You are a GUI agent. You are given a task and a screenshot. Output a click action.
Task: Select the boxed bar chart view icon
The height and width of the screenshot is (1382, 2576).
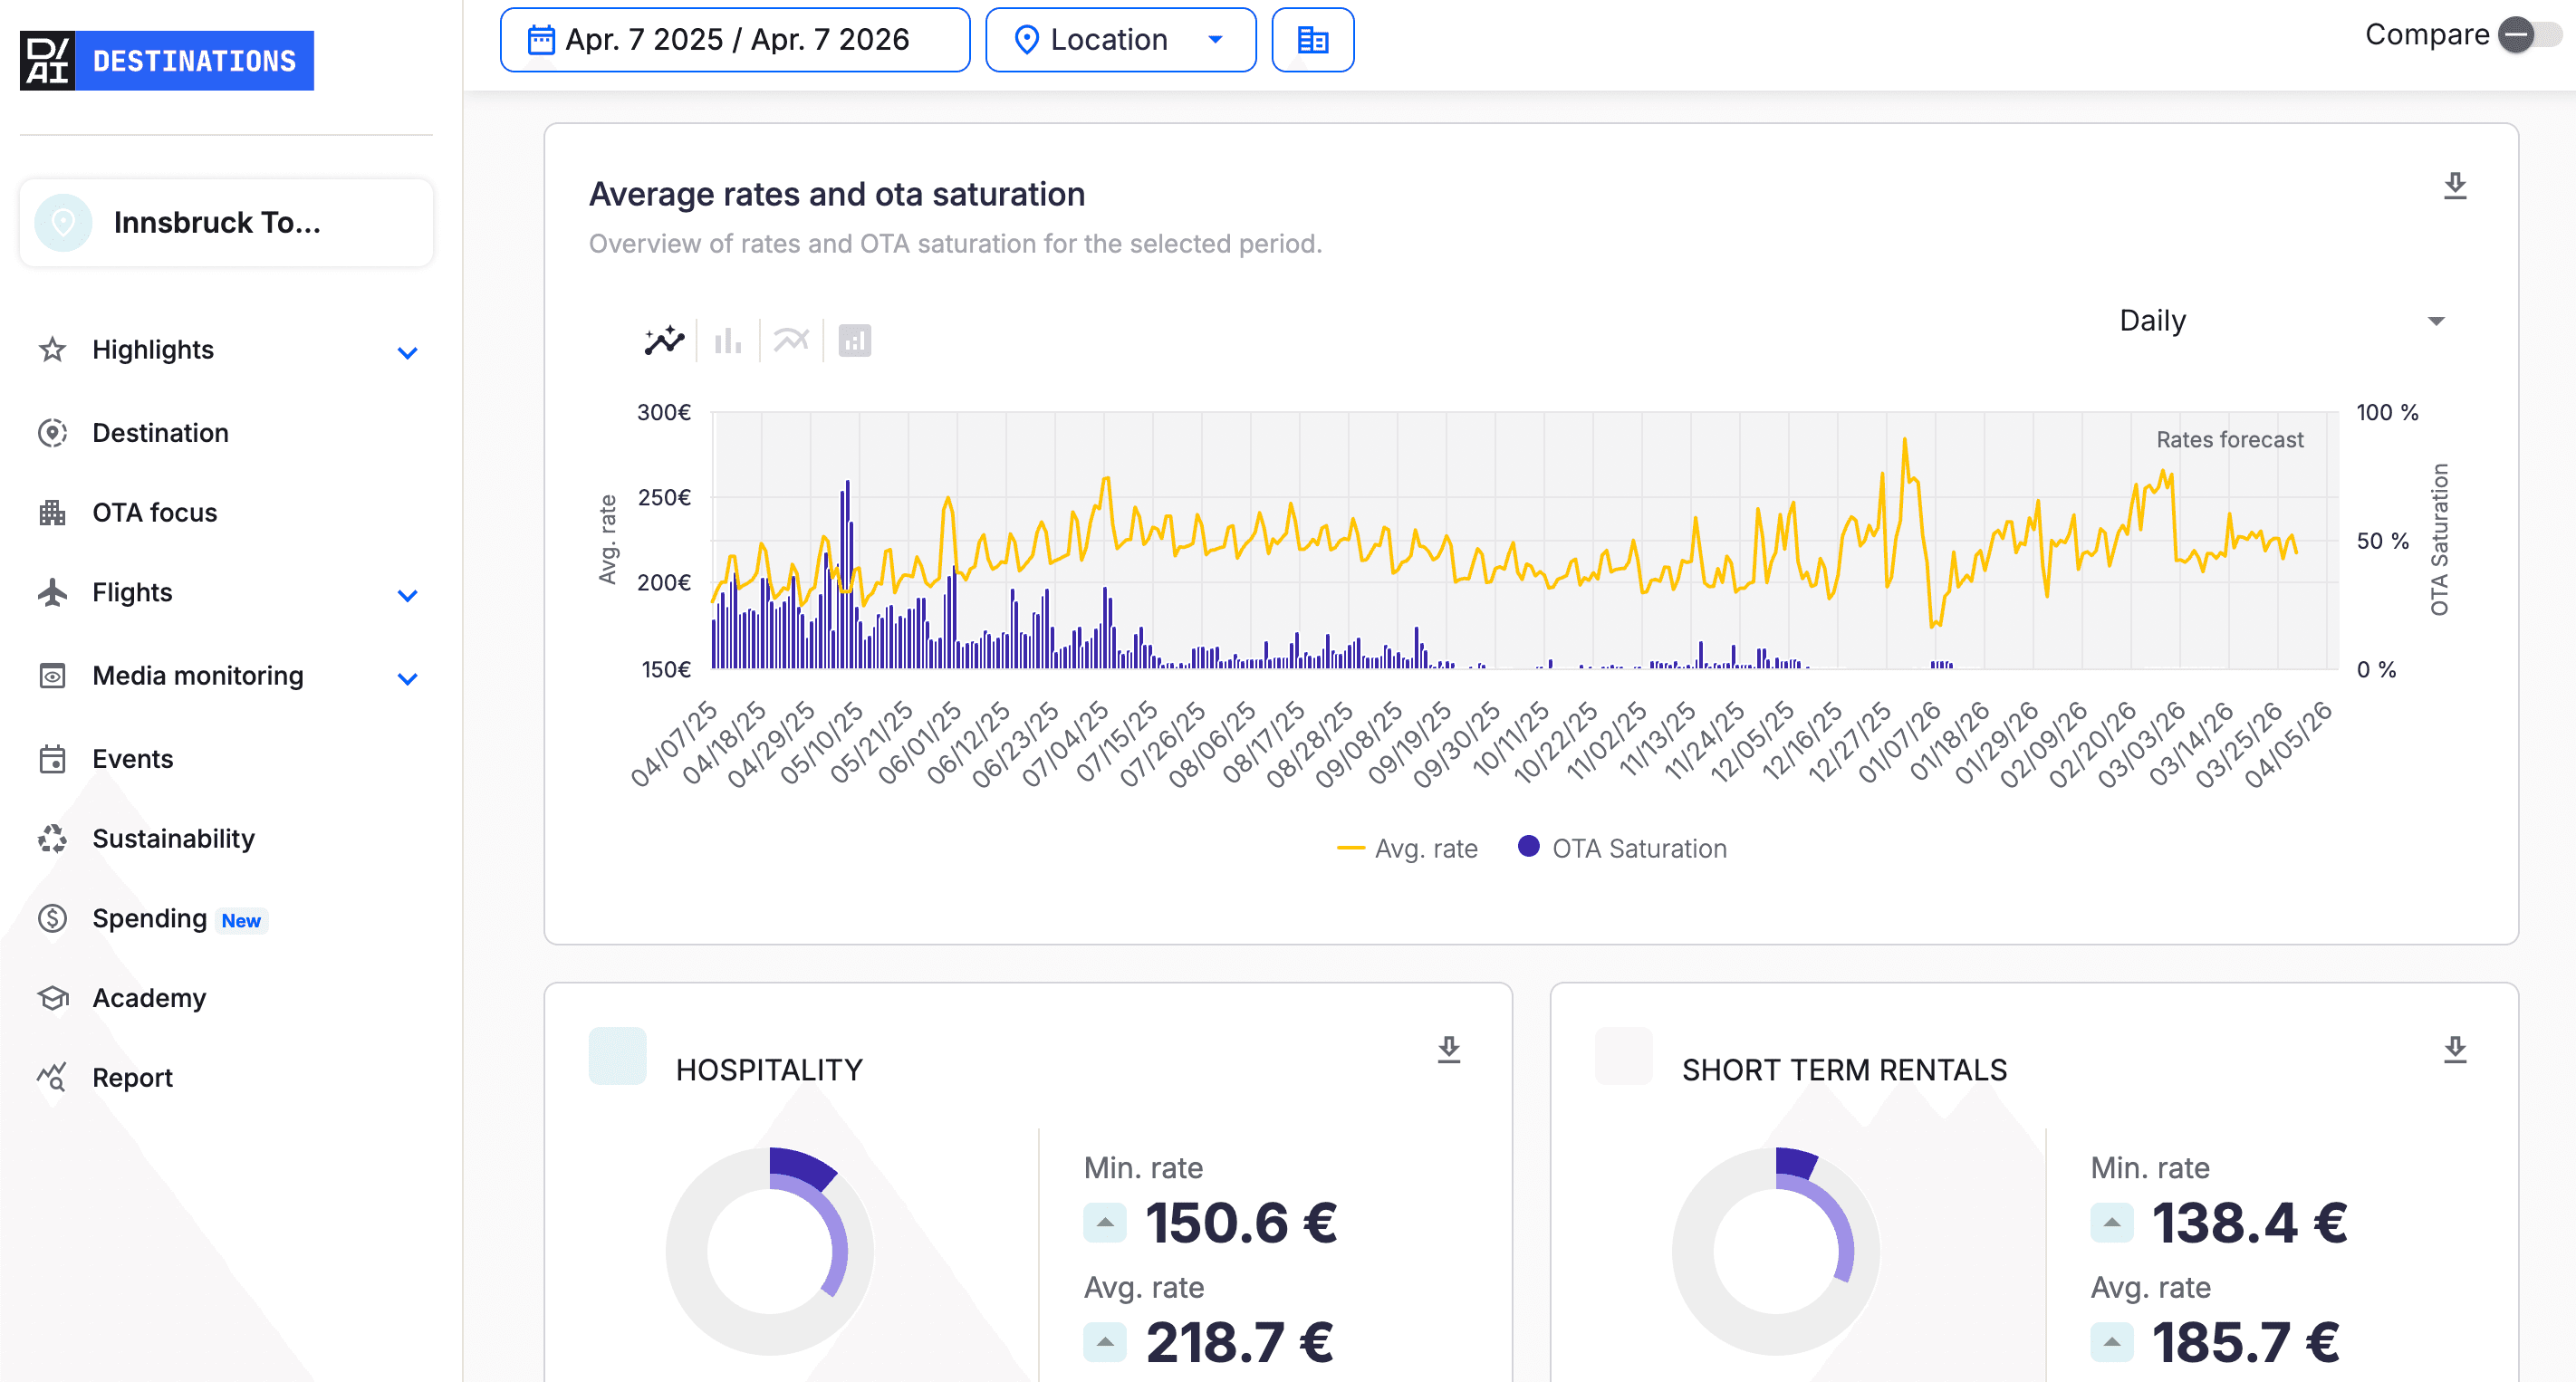click(x=854, y=341)
